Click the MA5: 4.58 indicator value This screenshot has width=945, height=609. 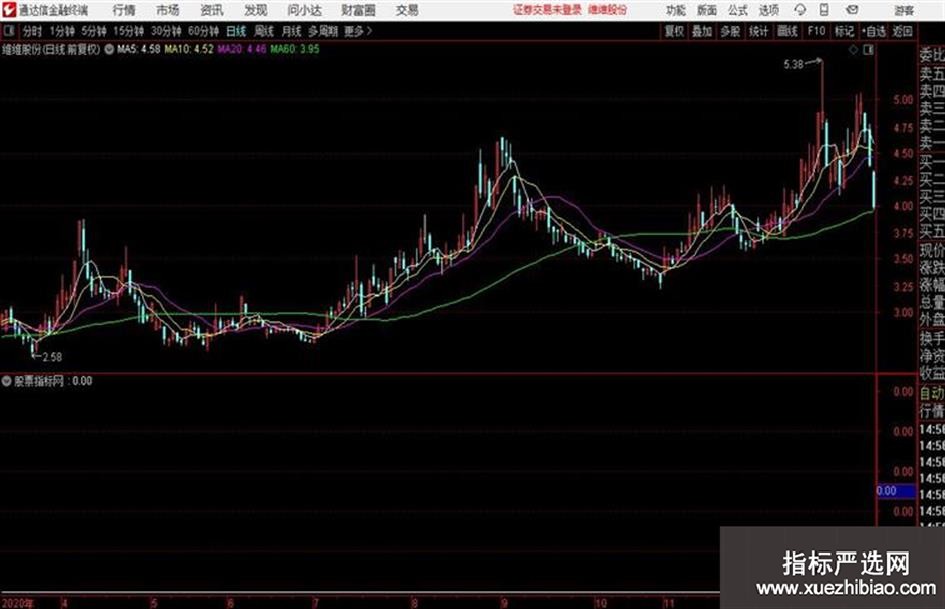coord(139,49)
